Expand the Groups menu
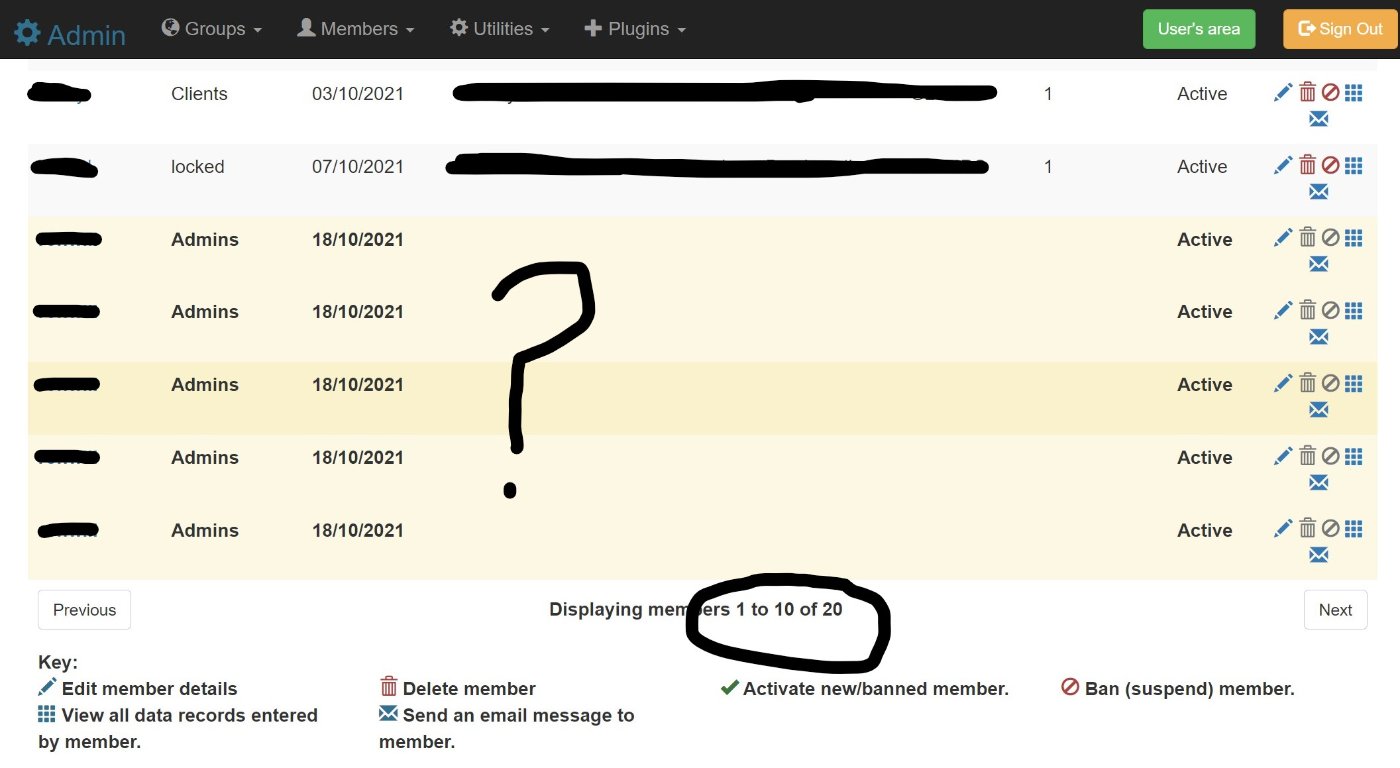Image resolution: width=1400 pixels, height=768 pixels. (x=211, y=29)
